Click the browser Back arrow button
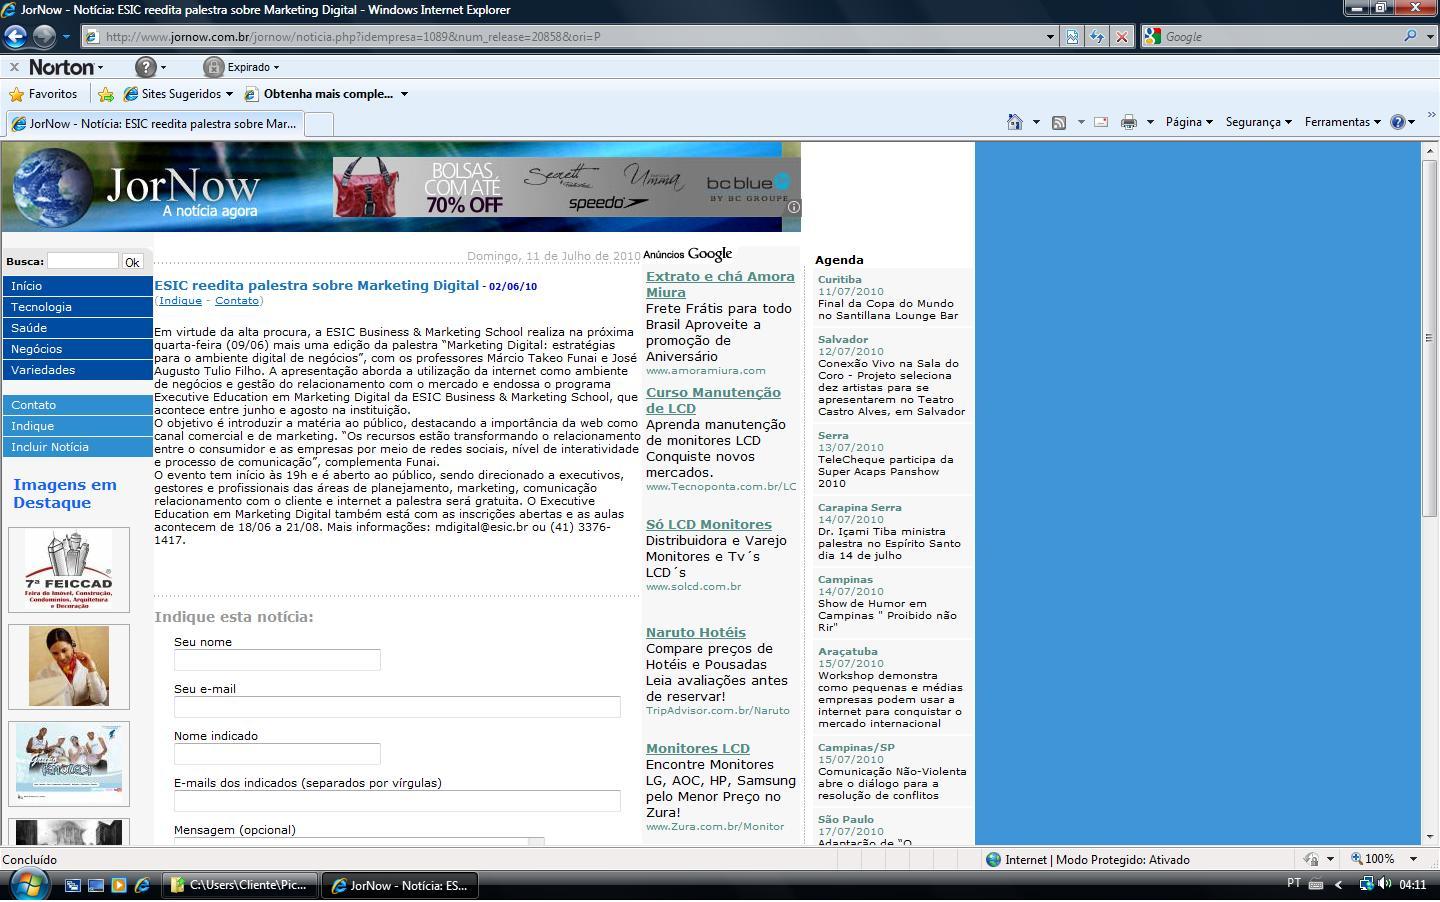1440x902 pixels. coord(15,37)
